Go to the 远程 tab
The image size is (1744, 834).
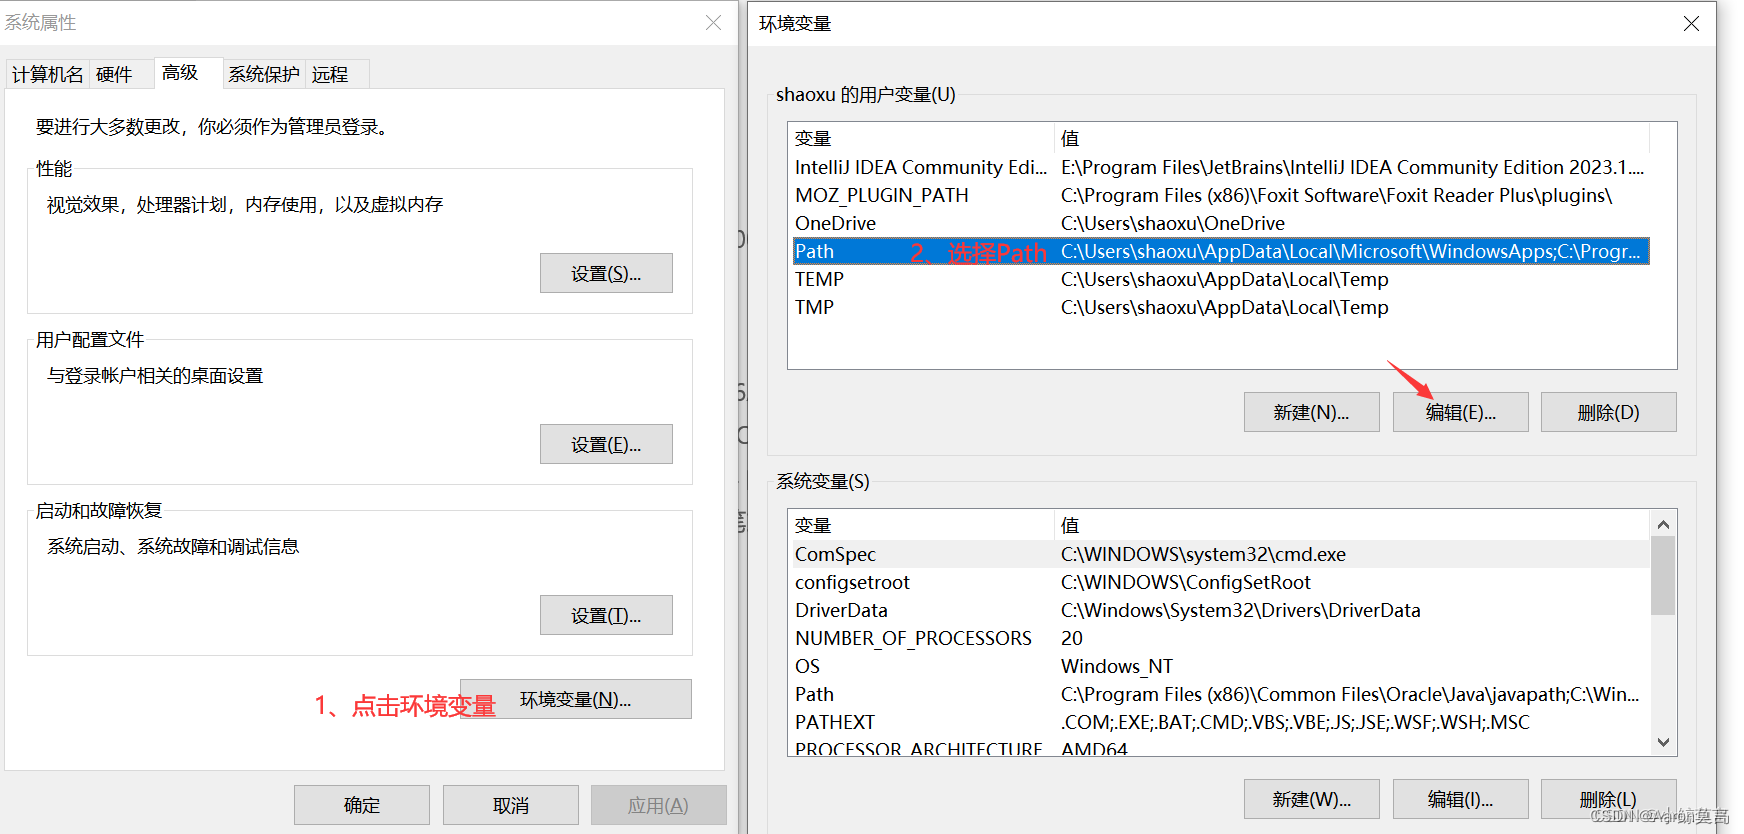(330, 75)
